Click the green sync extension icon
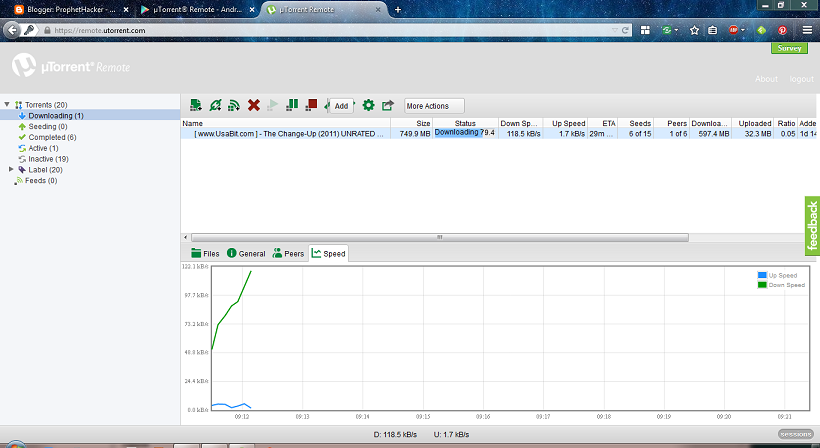The width and height of the screenshot is (820, 448). tap(666, 30)
